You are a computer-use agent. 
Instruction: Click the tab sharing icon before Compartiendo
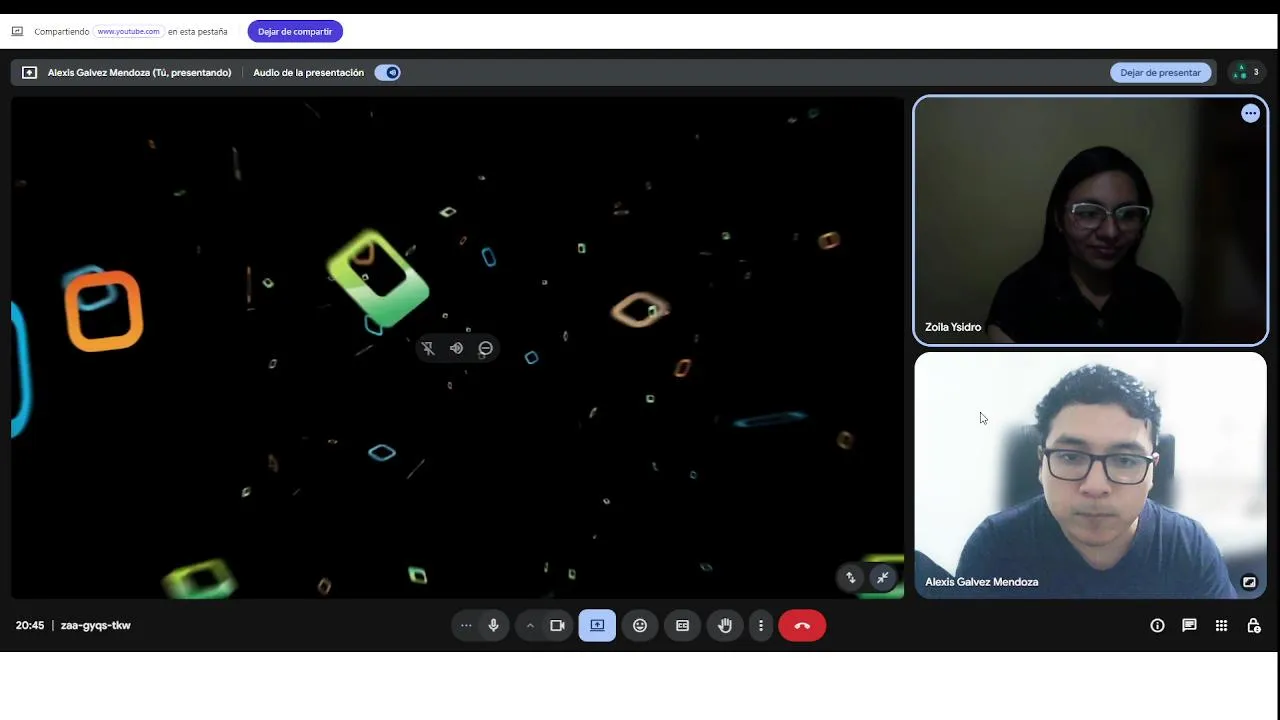coord(17,31)
